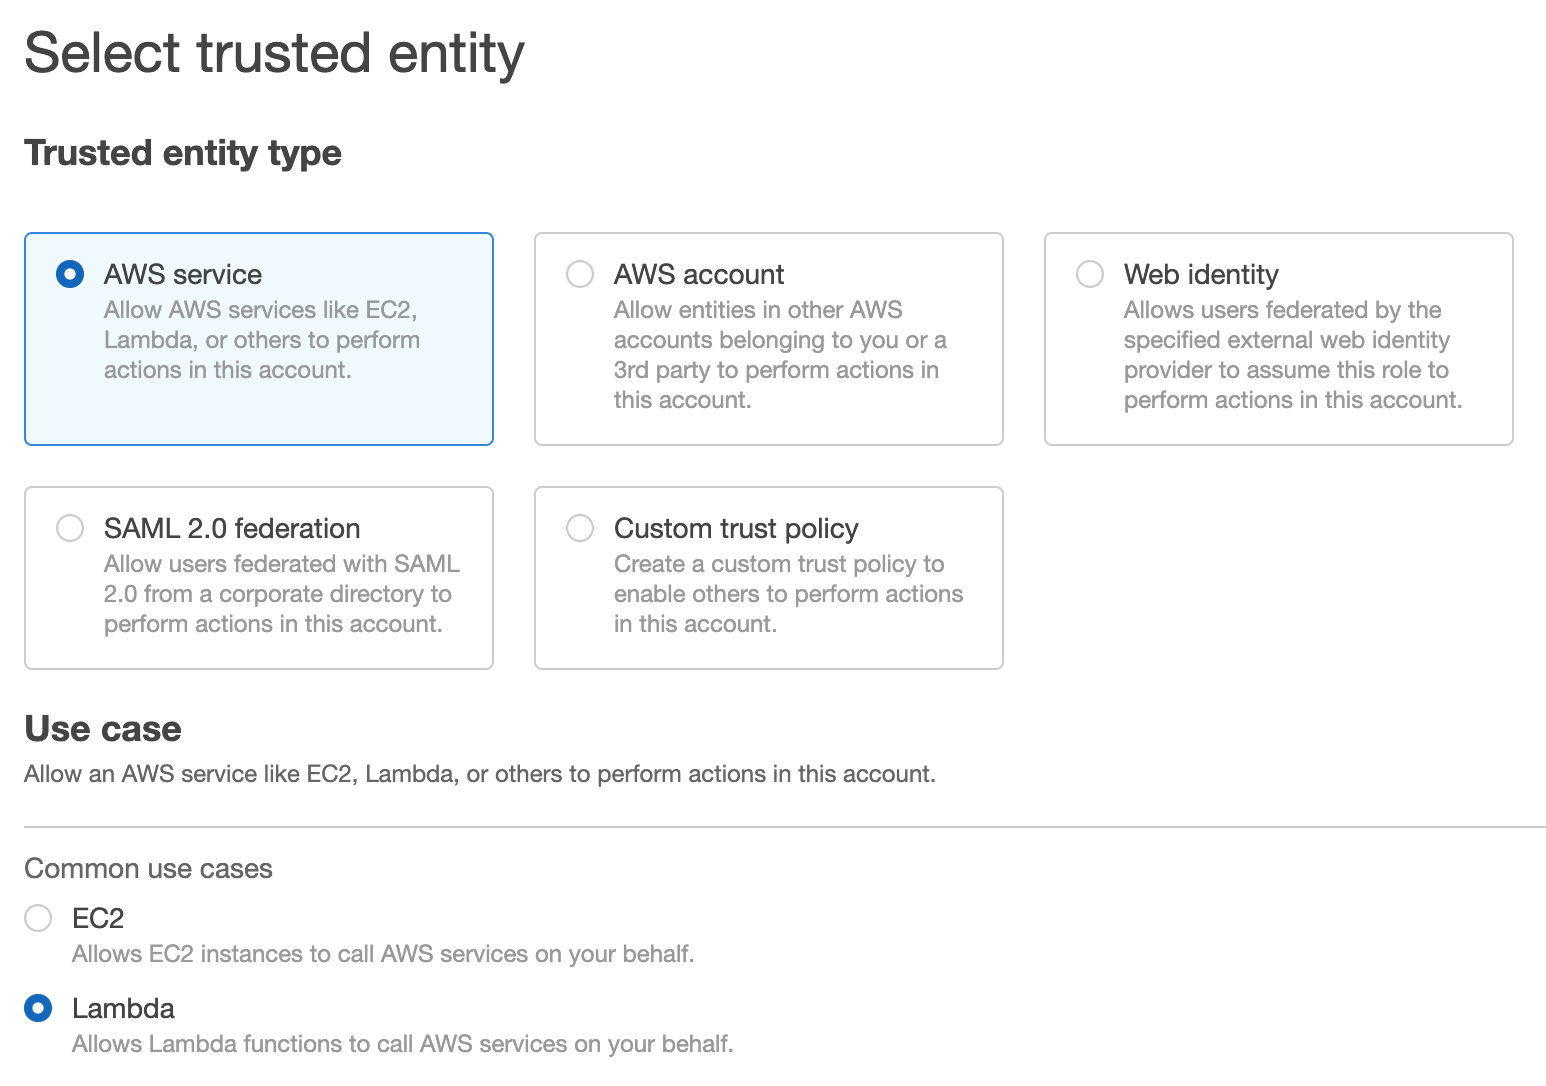
Task: Click the Common use cases section heading
Action: (147, 868)
